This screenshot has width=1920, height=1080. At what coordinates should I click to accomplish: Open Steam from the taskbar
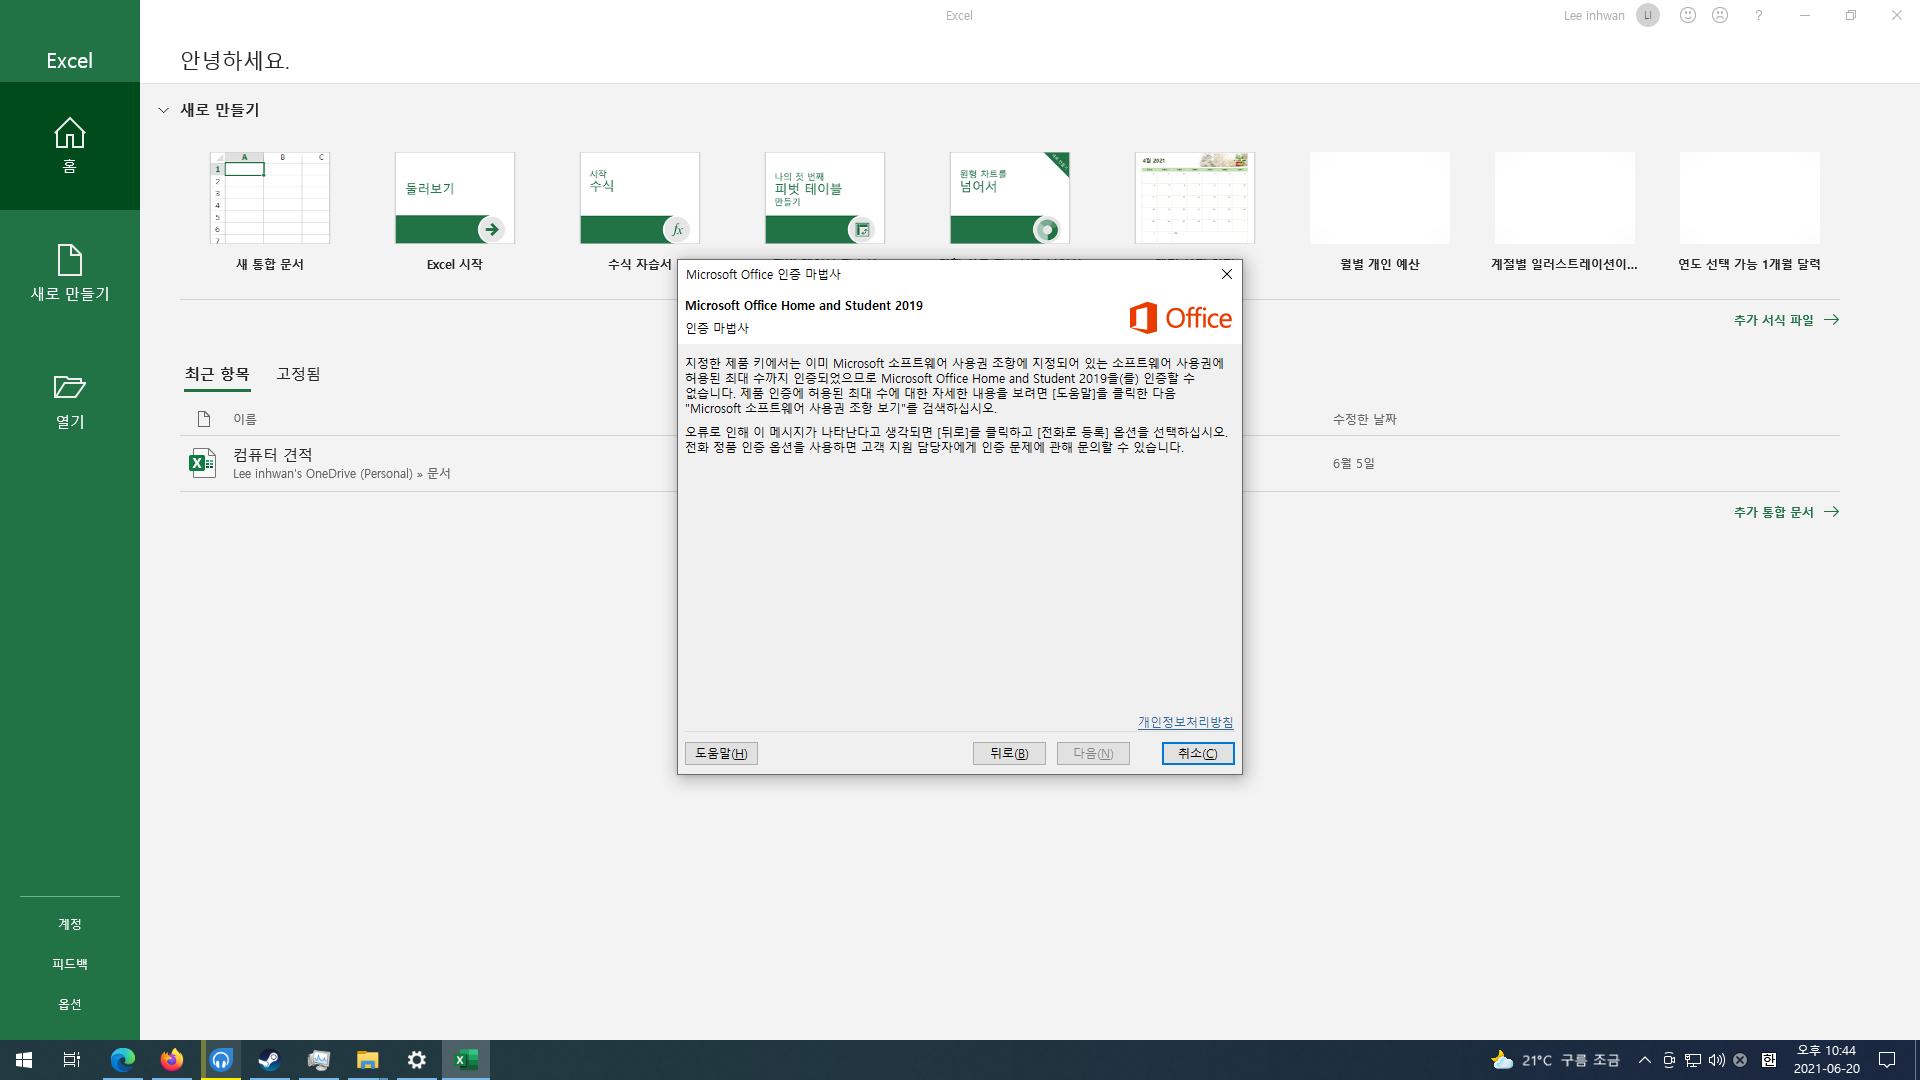click(x=269, y=1060)
